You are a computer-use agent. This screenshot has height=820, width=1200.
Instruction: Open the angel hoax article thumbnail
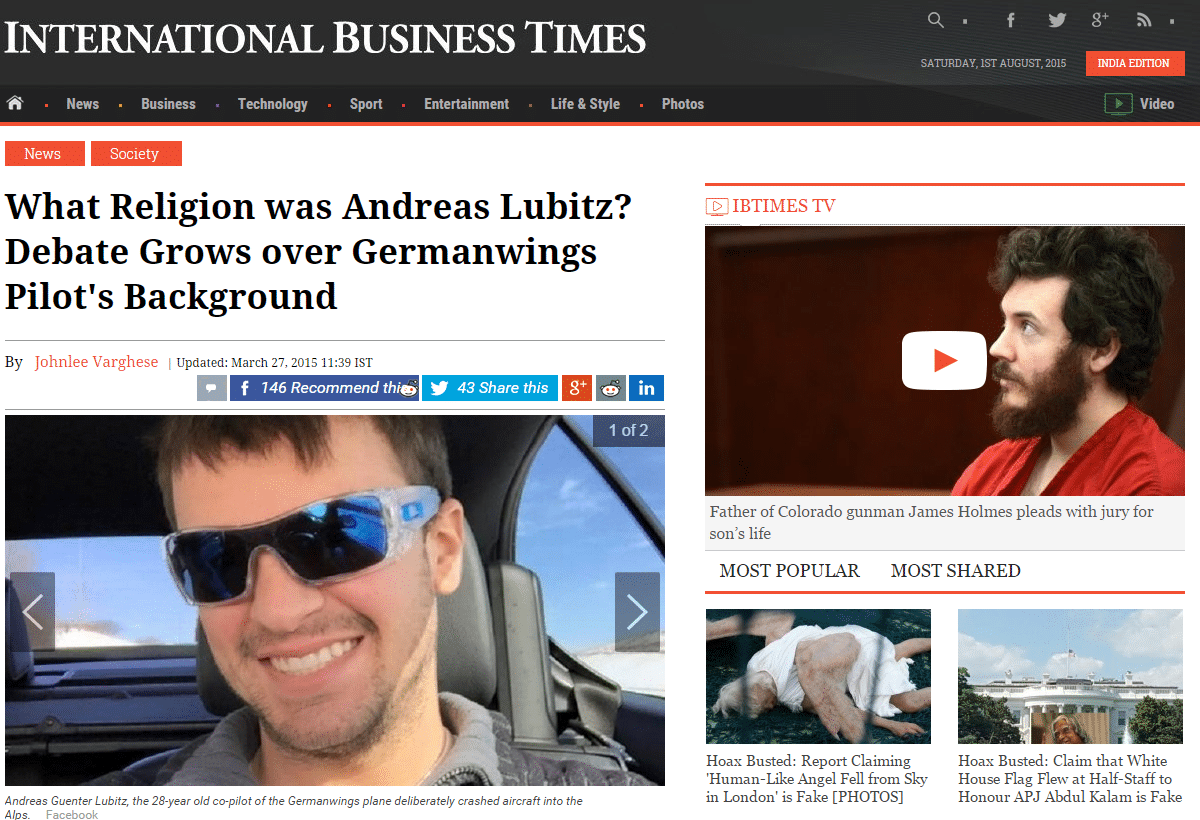click(818, 676)
